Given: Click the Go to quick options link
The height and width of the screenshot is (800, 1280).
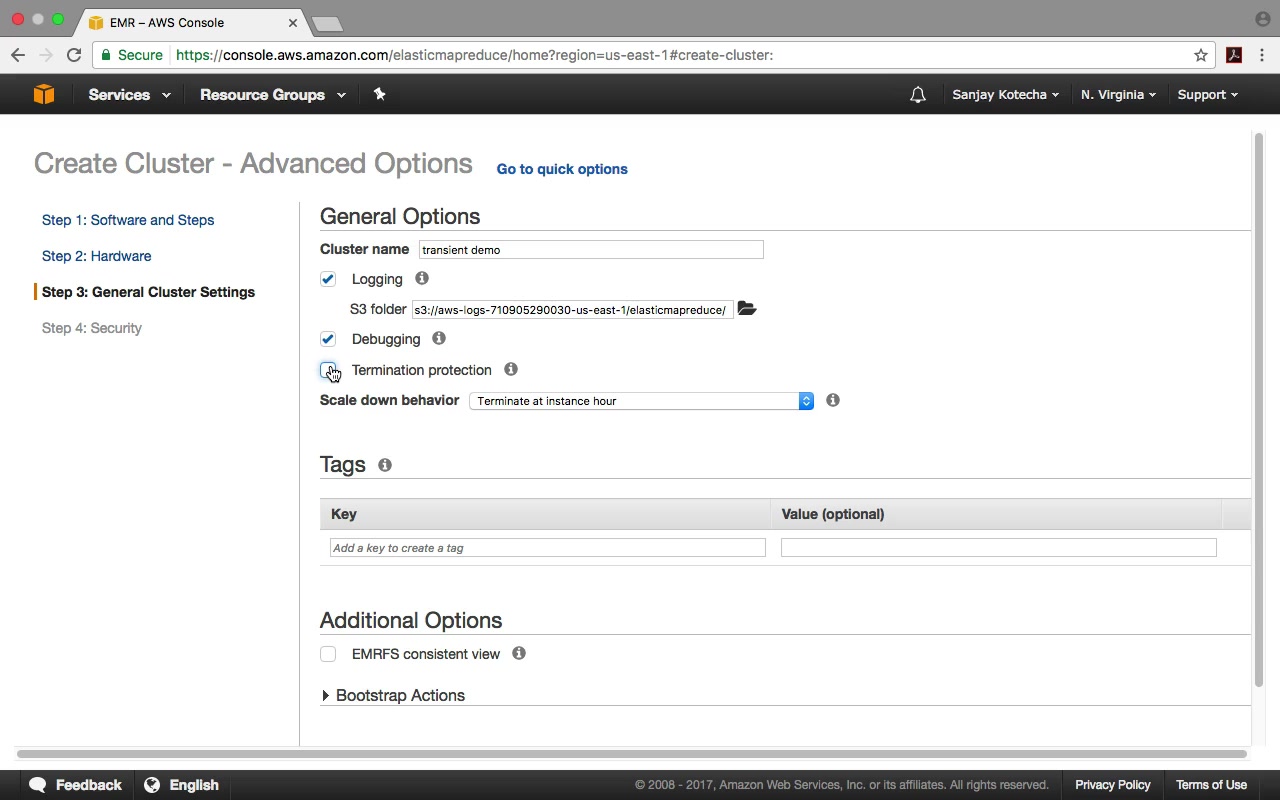Looking at the screenshot, I should click(x=562, y=169).
